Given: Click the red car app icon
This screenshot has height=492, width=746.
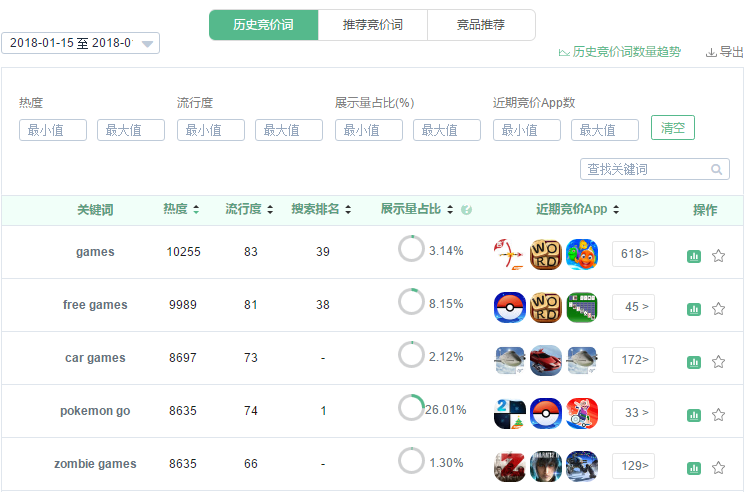Looking at the screenshot, I should pyautogui.click(x=546, y=359).
